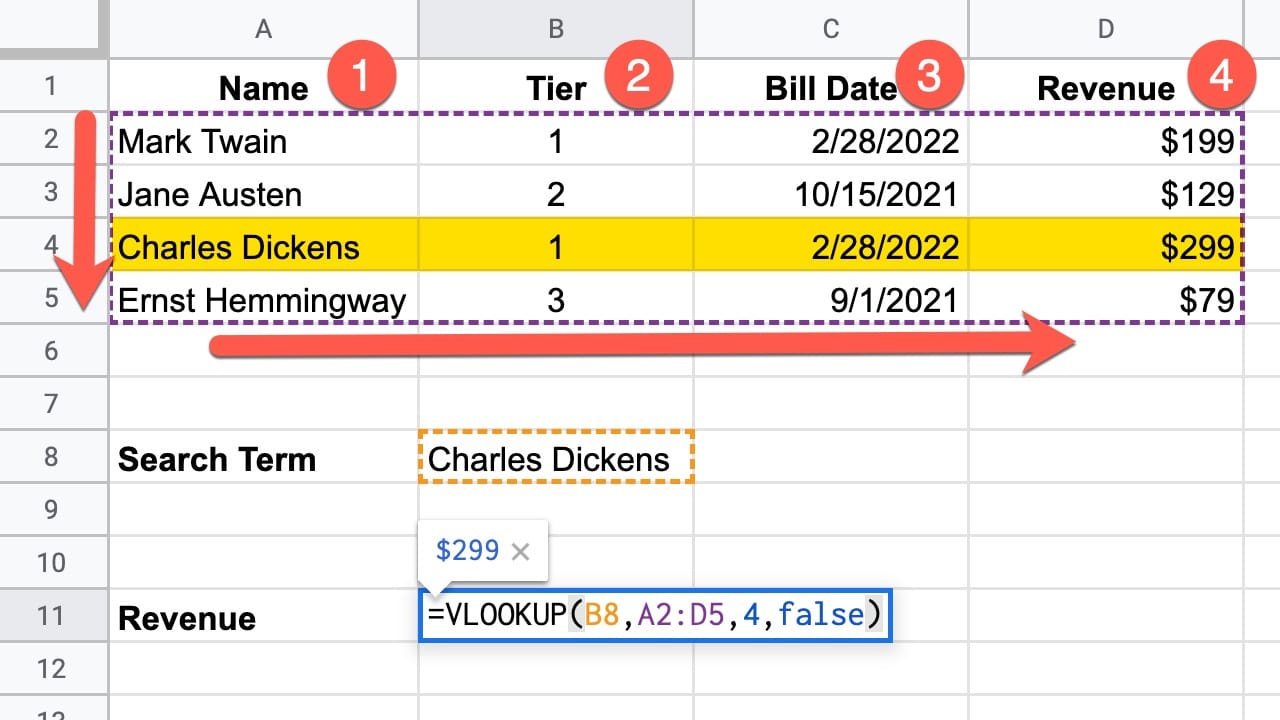
Task: Click the Jane Austen name cell
Action: (263, 194)
